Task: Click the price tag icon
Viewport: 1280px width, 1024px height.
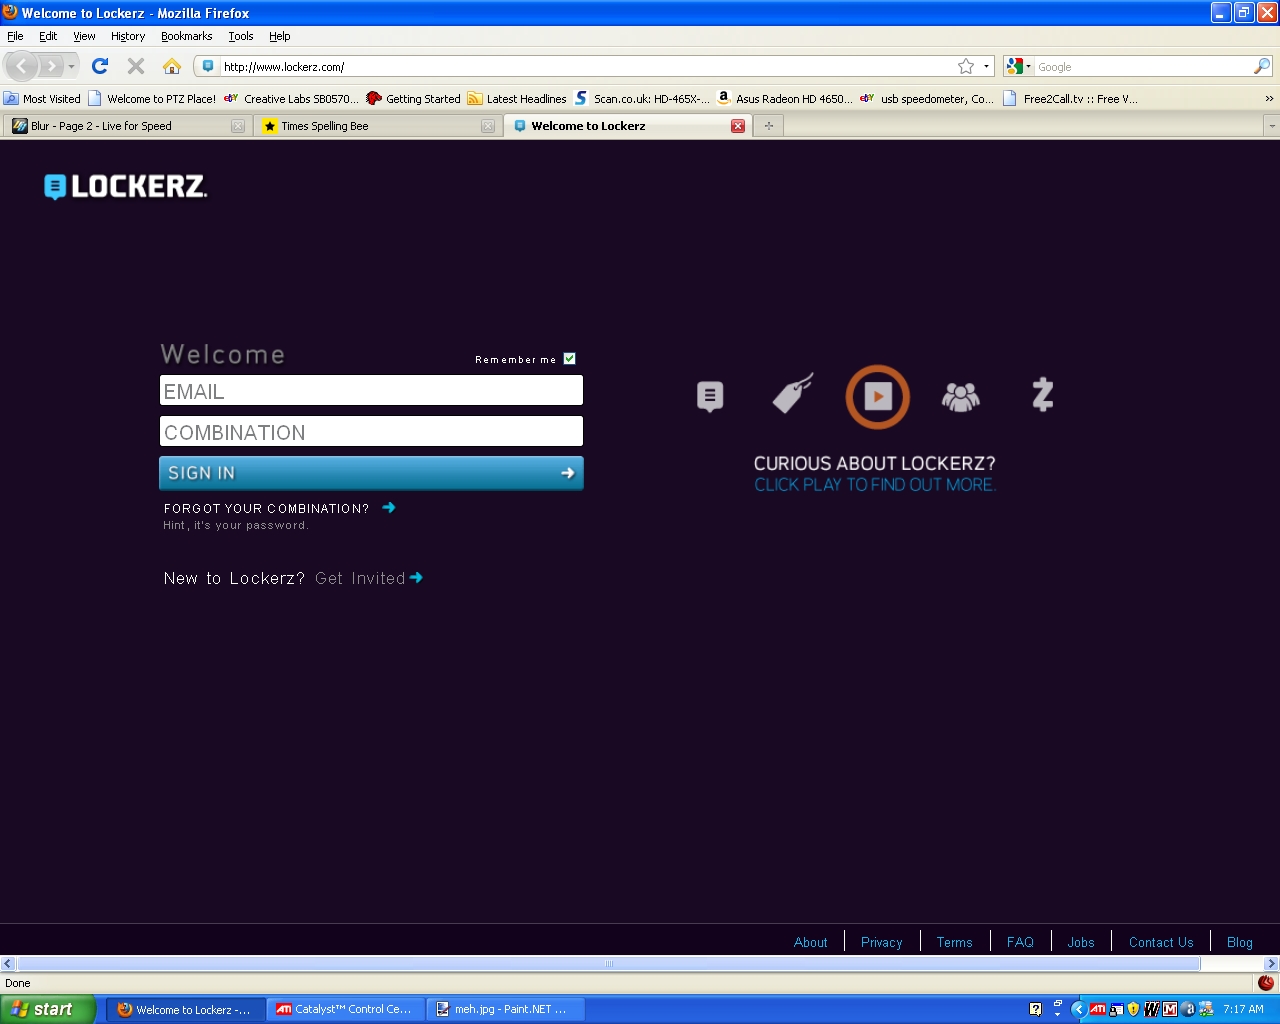Action: 793,392
